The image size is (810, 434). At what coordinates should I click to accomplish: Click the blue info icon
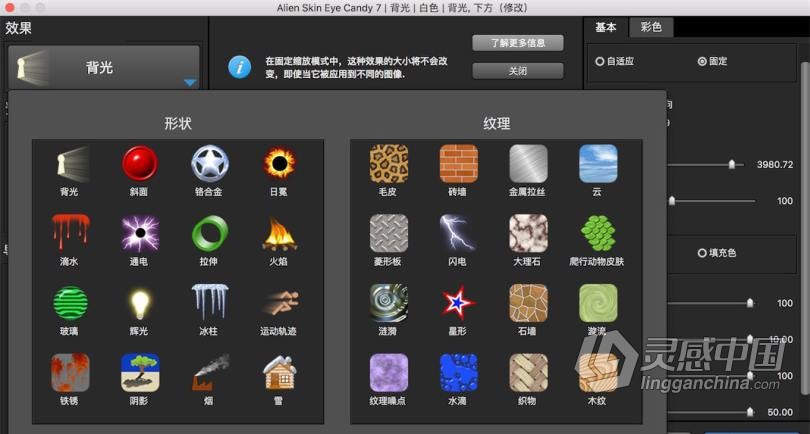pyautogui.click(x=240, y=67)
